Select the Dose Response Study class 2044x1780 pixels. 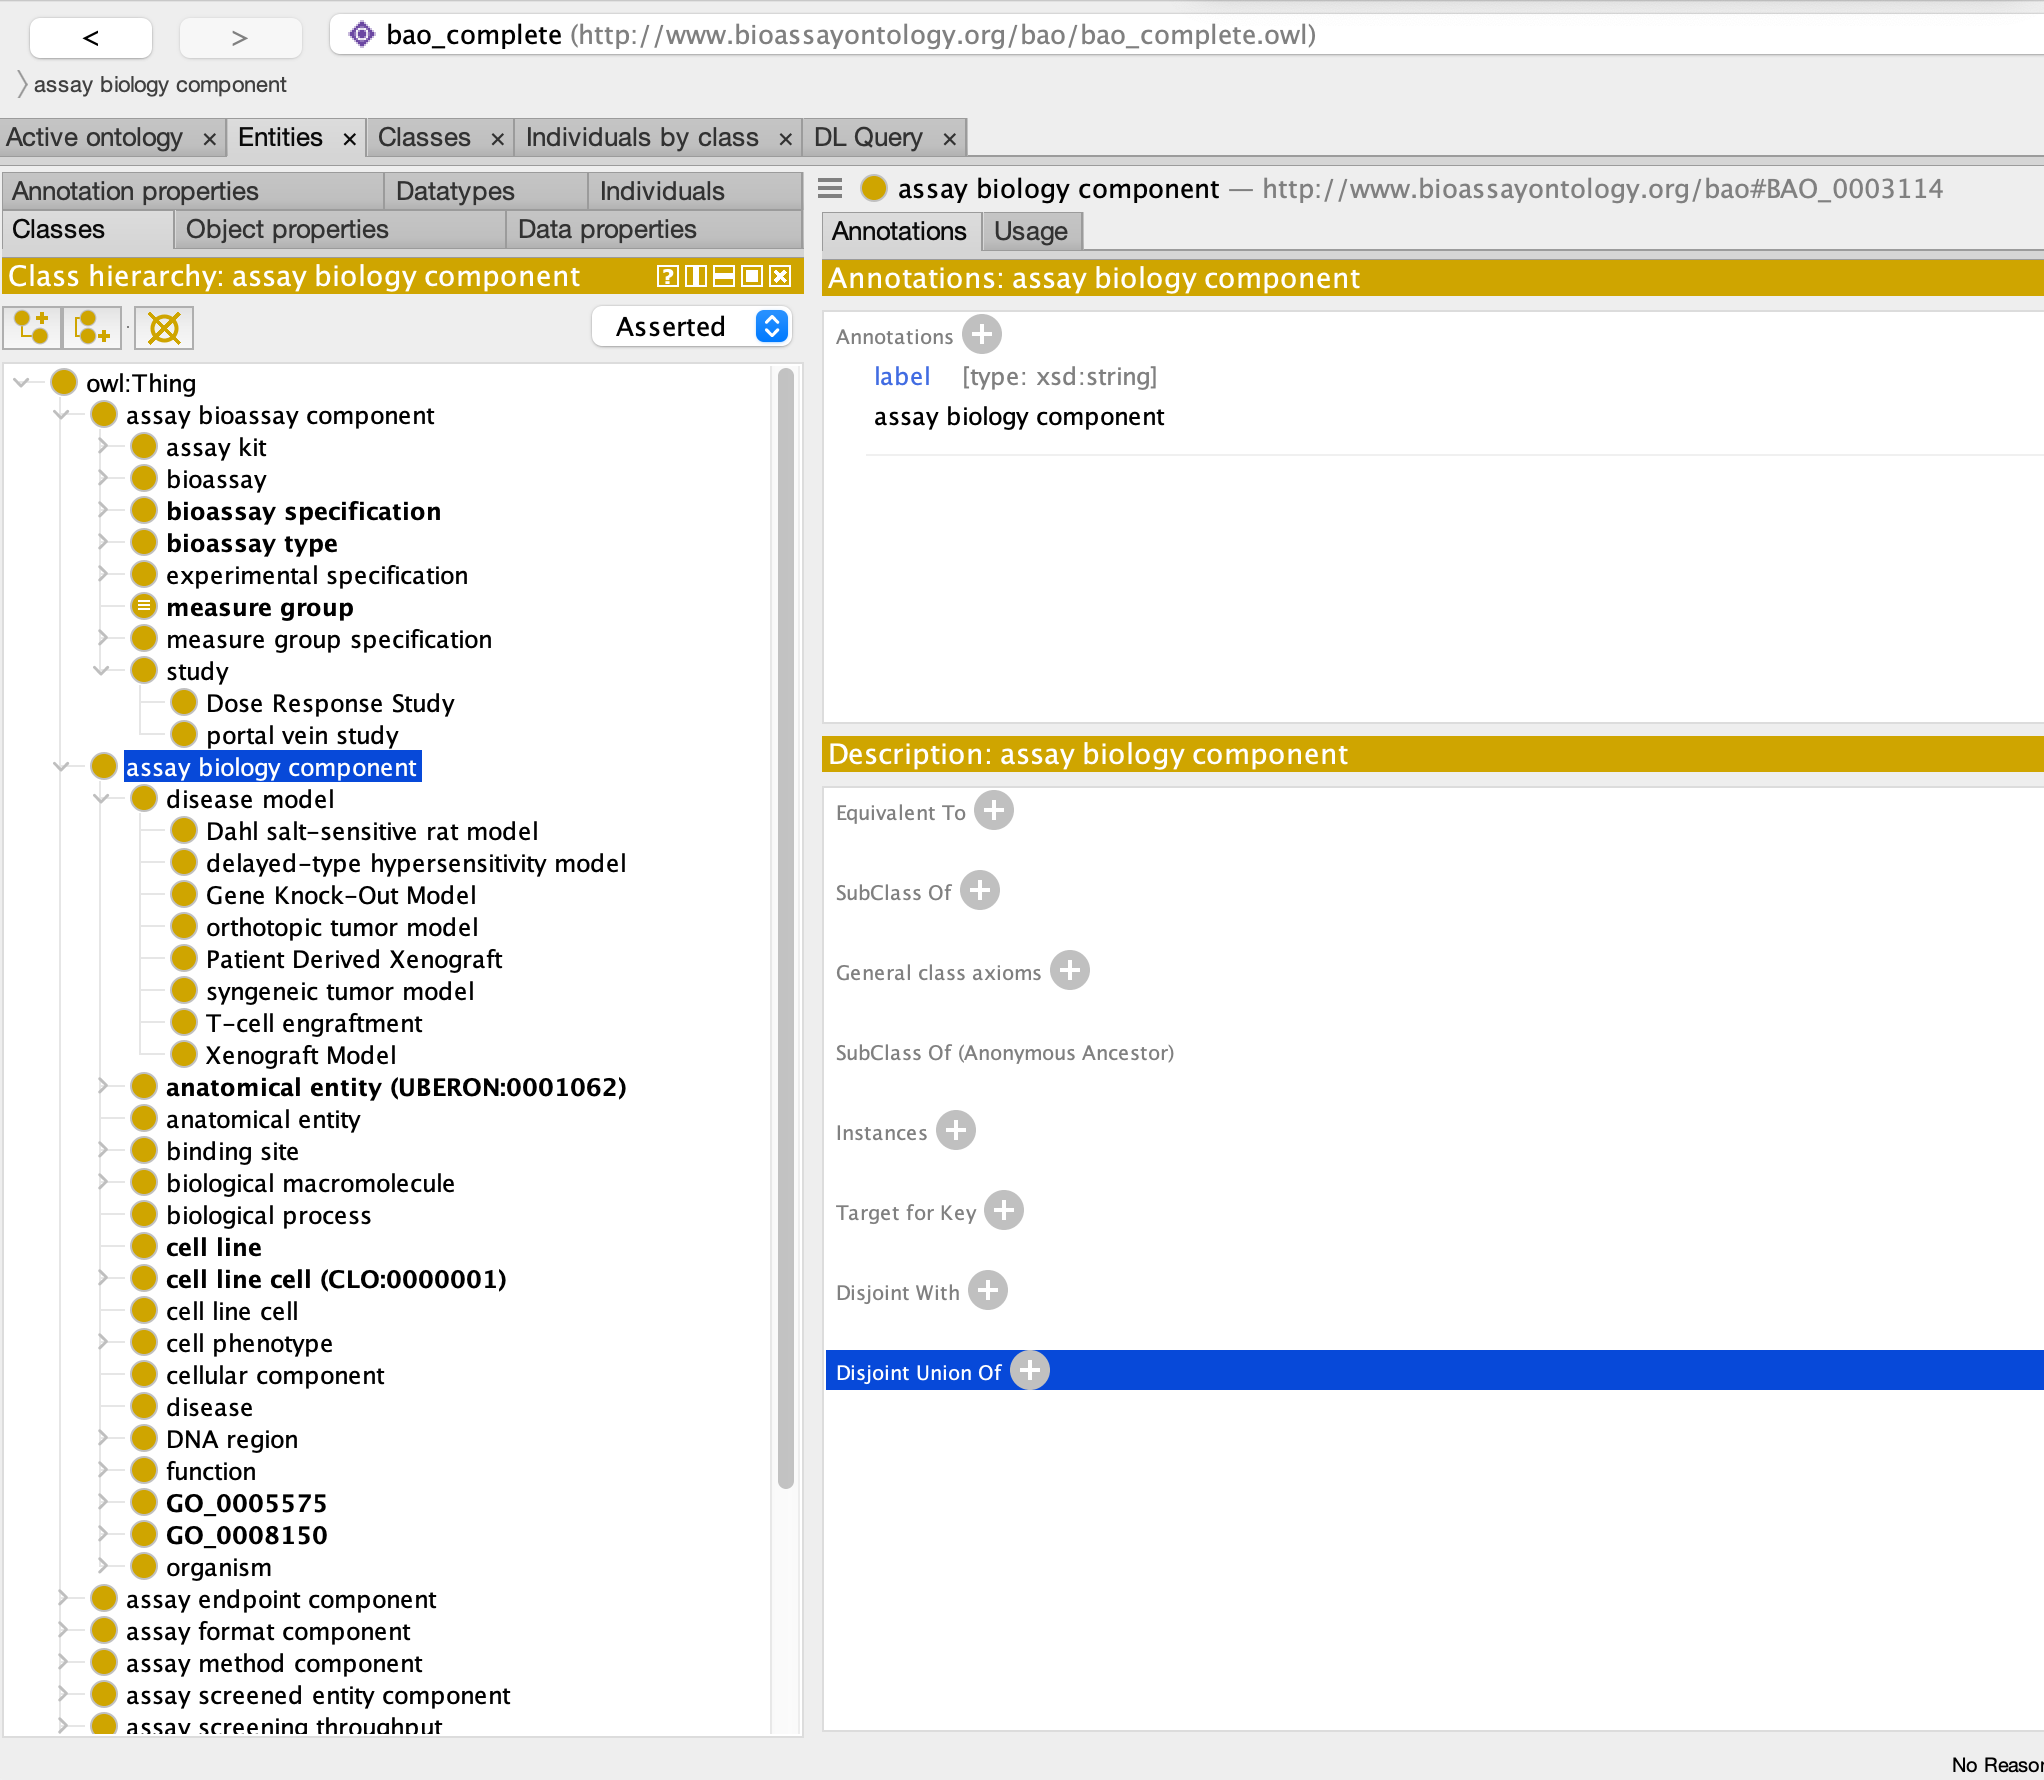tap(330, 703)
